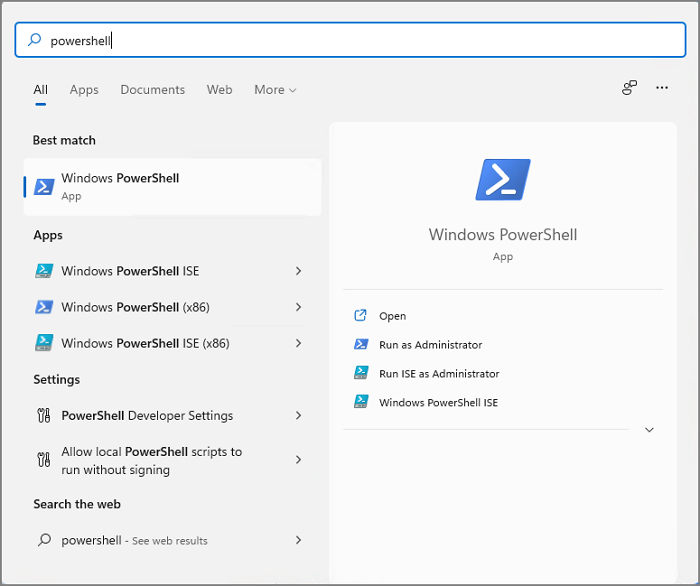700x586 pixels.
Task: Select the Windows PowerShell best match result
Action: click(x=172, y=186)
